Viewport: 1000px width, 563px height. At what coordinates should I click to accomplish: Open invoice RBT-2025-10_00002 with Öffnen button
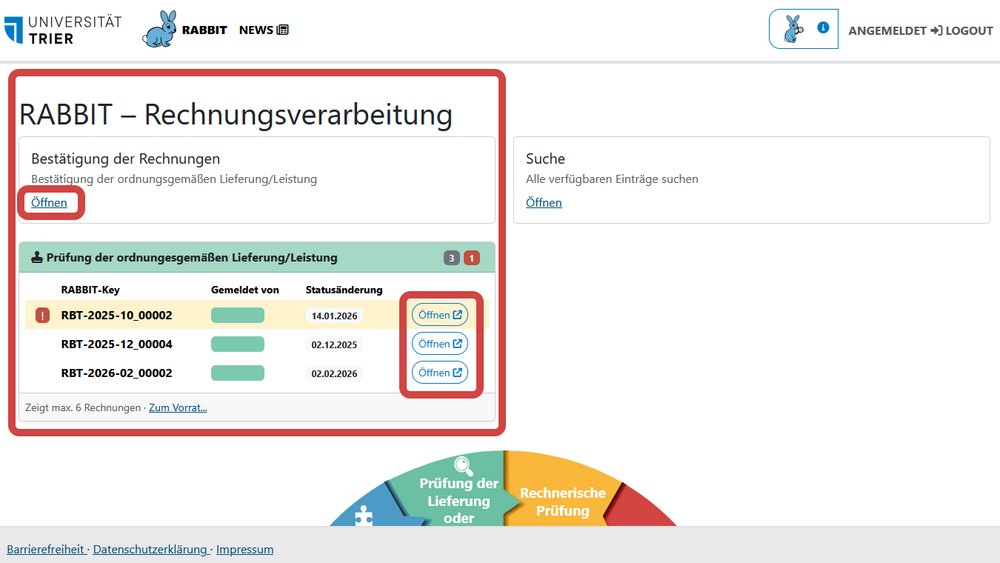(x=439, y=315)
